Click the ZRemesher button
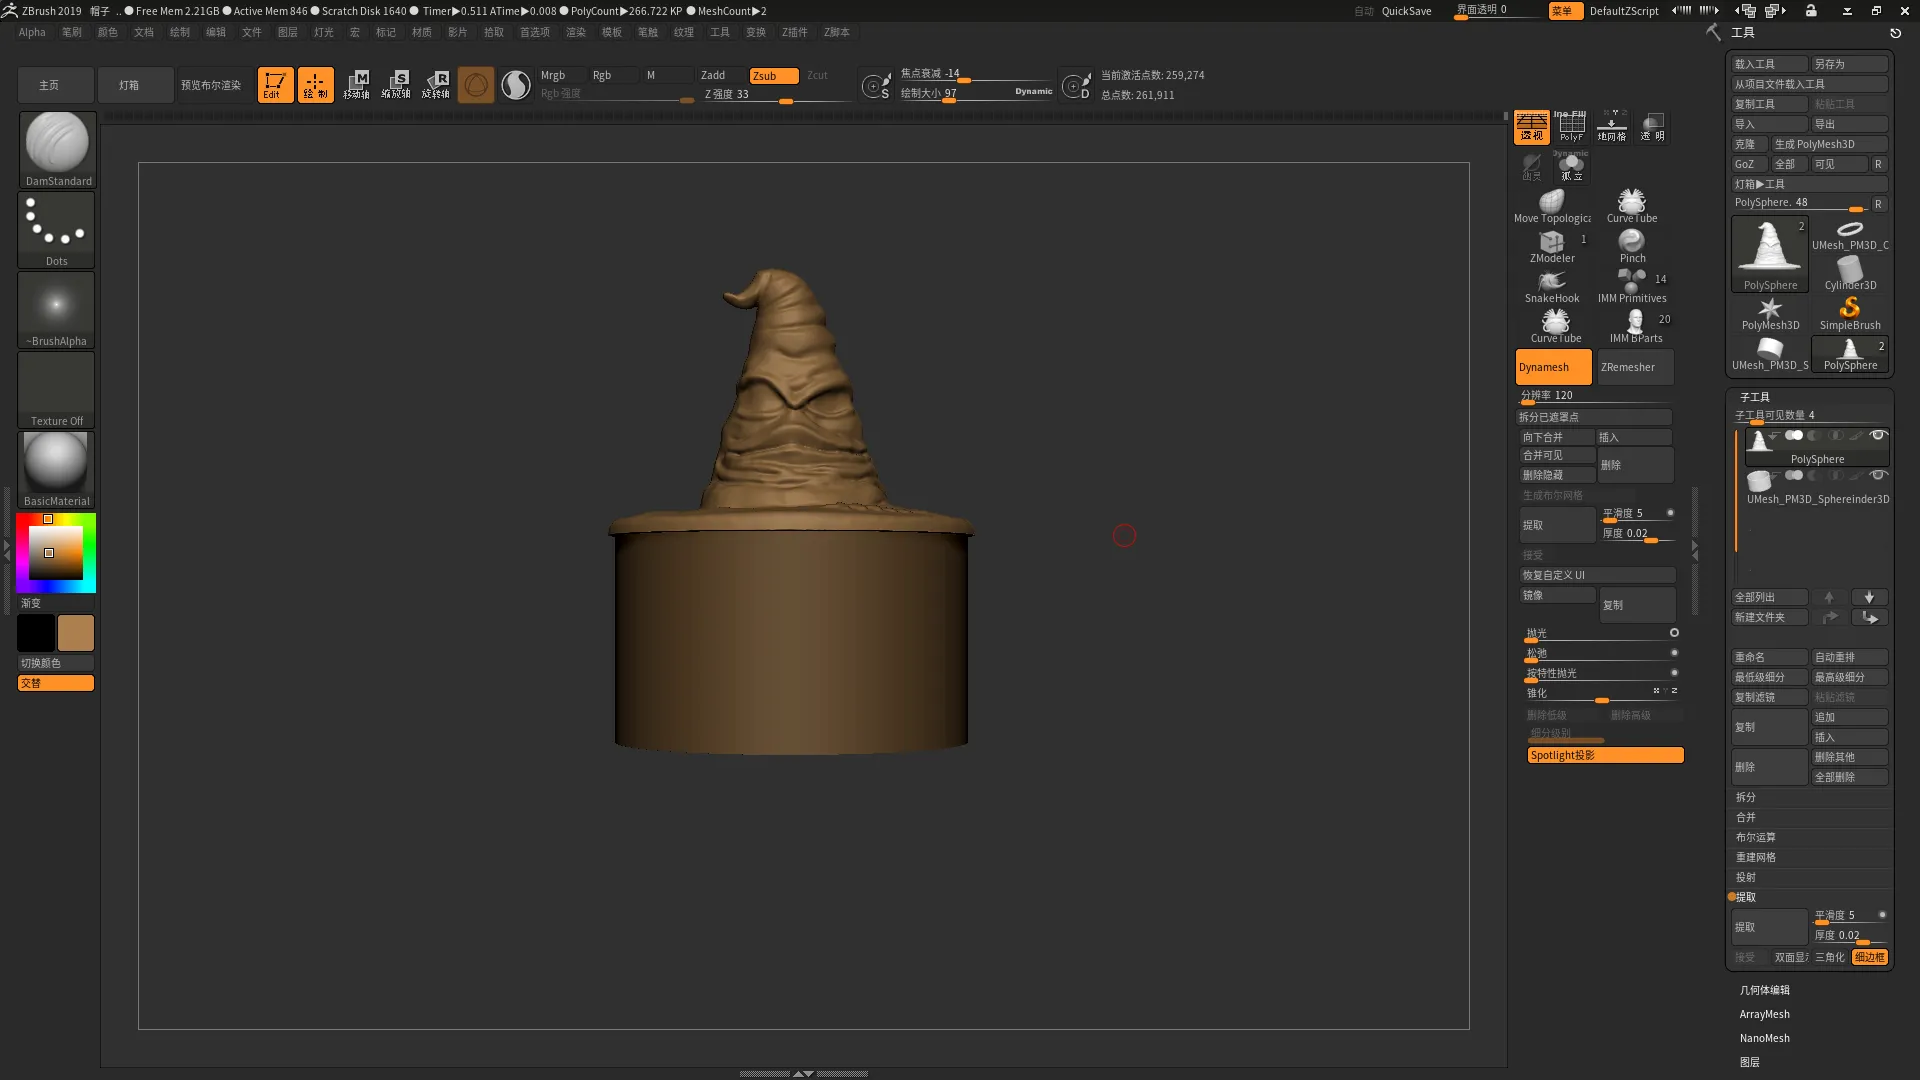1920x1080 pixels. (1634, 367)
